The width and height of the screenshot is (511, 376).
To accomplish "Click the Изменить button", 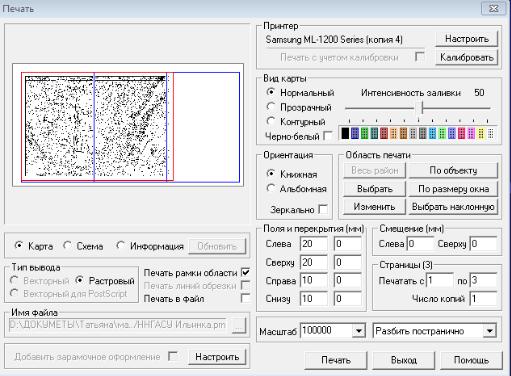I will (x=375, y=207).
